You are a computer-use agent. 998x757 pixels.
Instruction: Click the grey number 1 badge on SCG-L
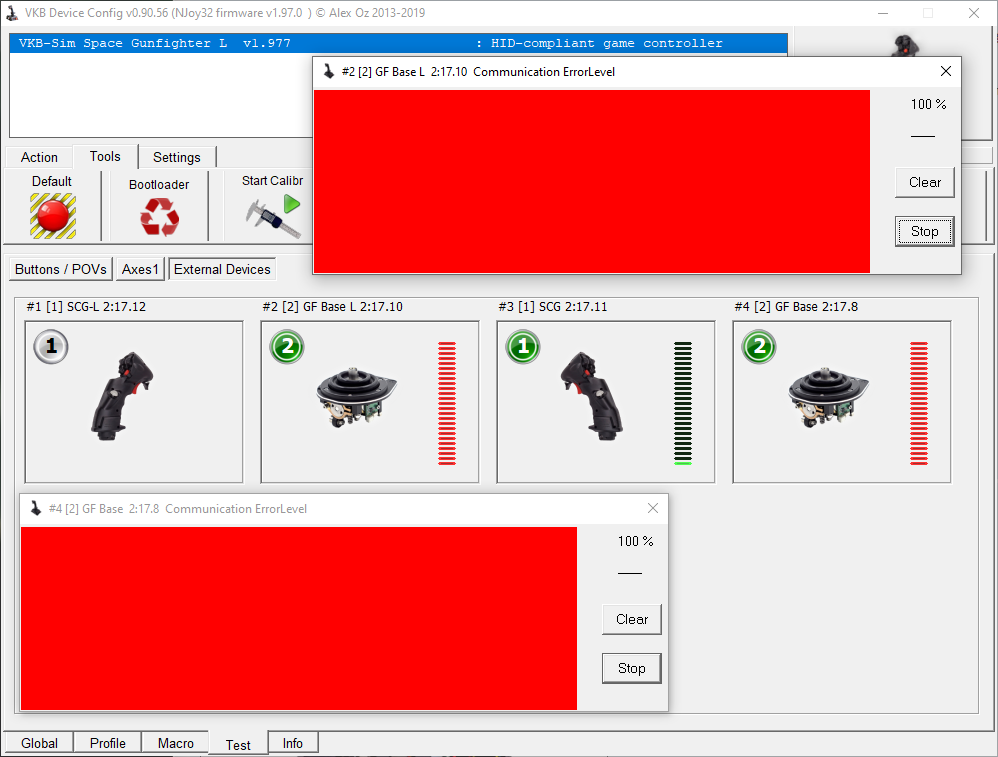[x=51, y=346]
